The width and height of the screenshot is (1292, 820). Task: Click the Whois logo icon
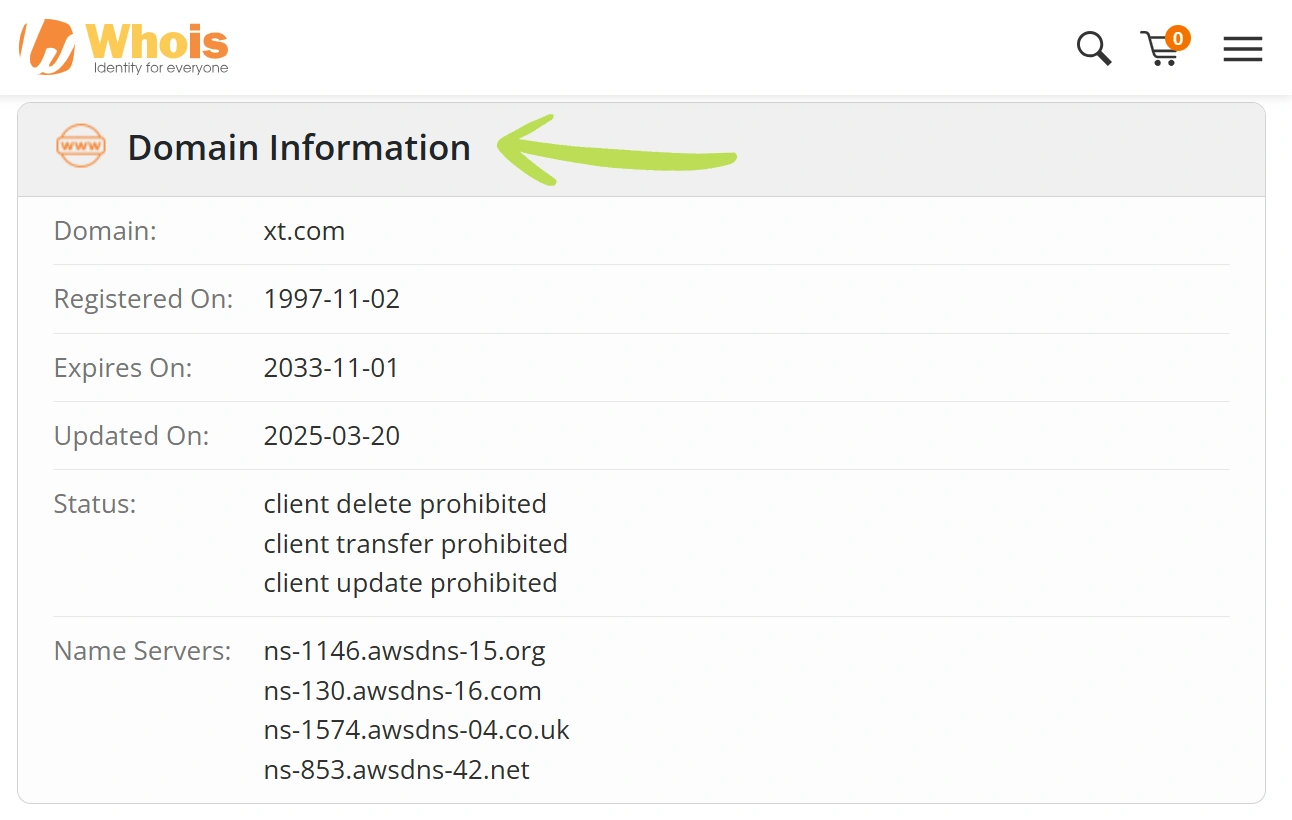click(x=47, y=47)
